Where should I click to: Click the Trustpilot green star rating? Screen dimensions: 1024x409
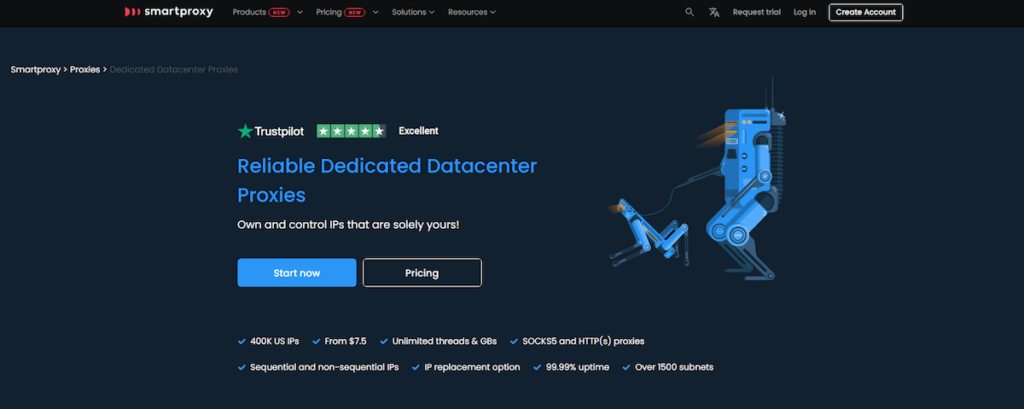[x=351, y=131]
